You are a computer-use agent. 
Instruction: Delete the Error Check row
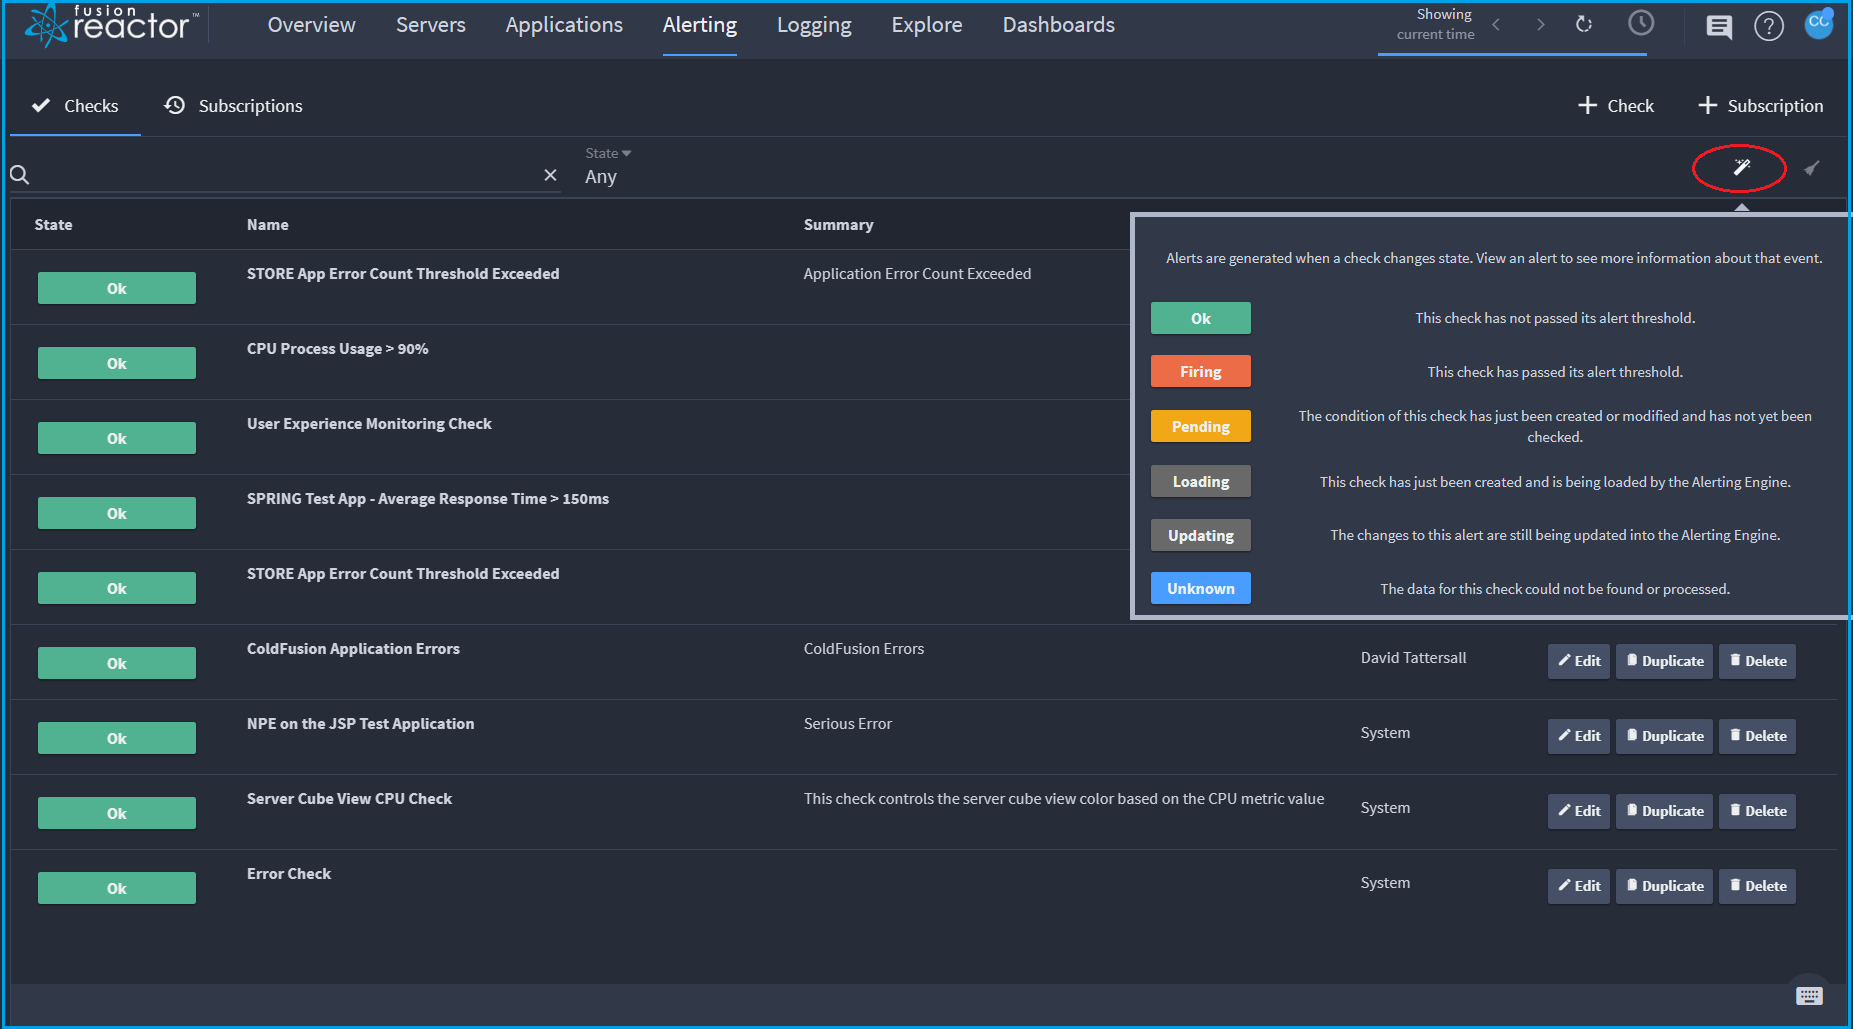1757,886
